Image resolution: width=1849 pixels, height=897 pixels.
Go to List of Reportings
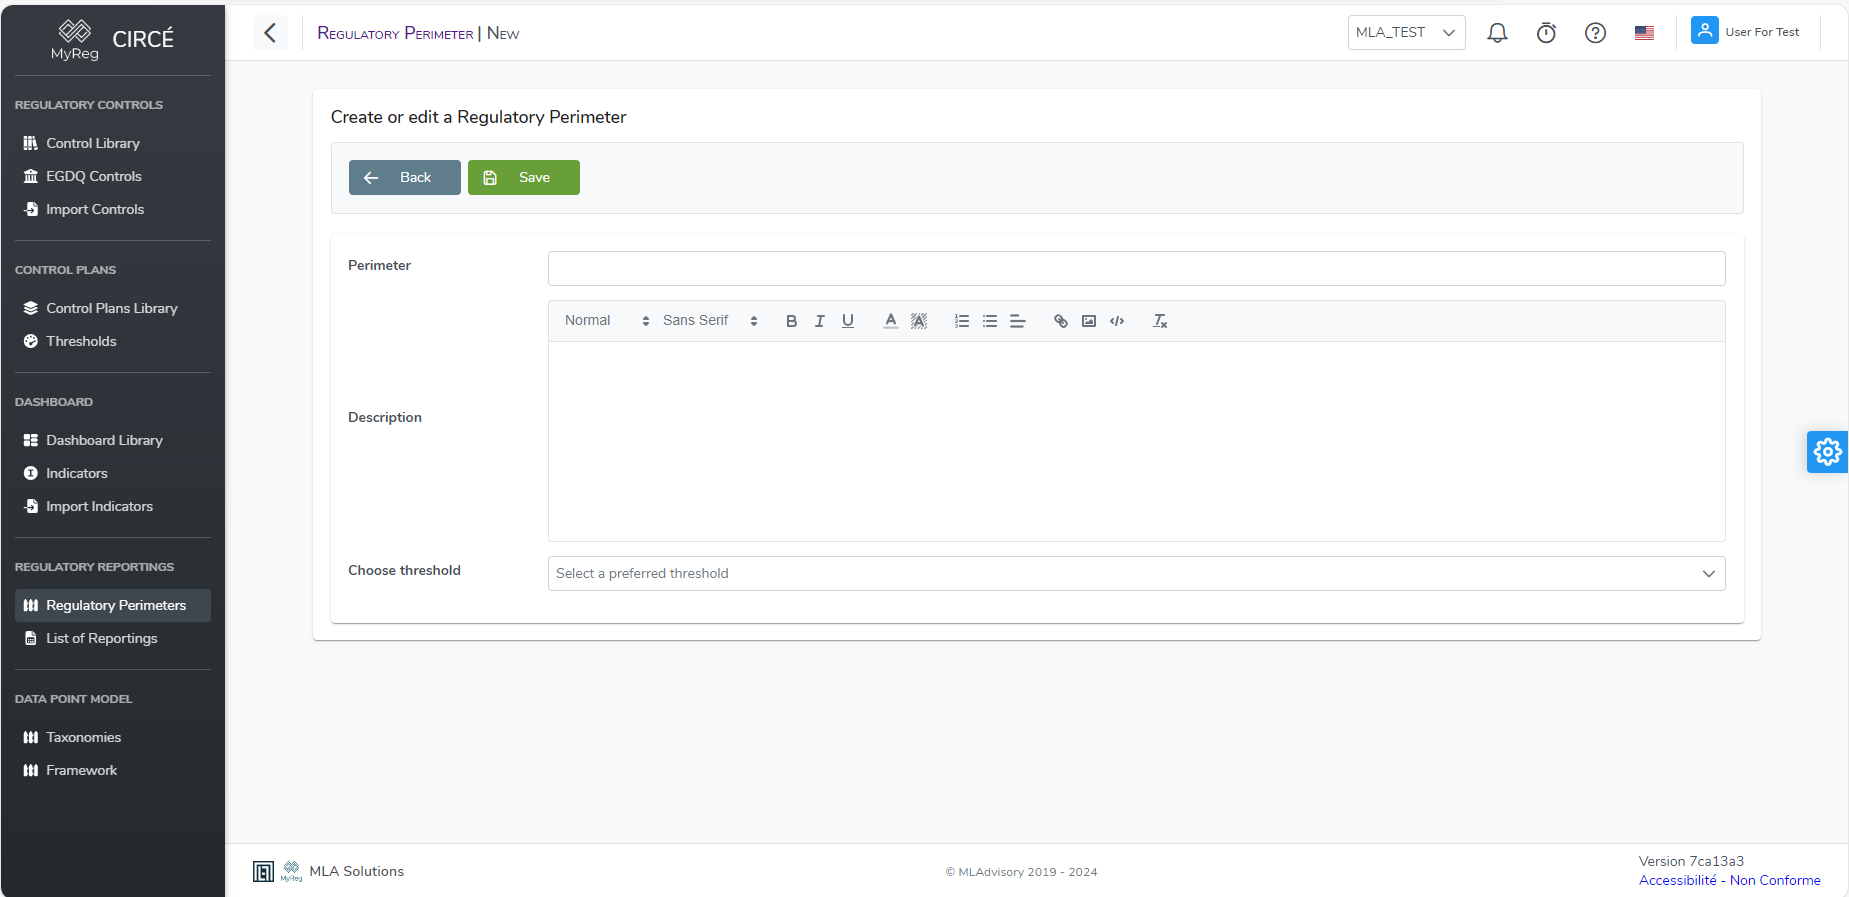point(101,638)
